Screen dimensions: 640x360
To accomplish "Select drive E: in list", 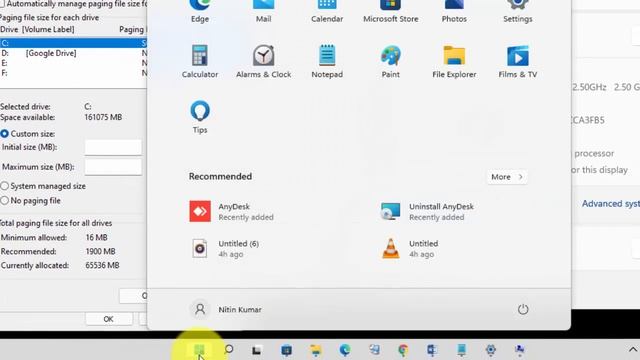I will [73, 63].
